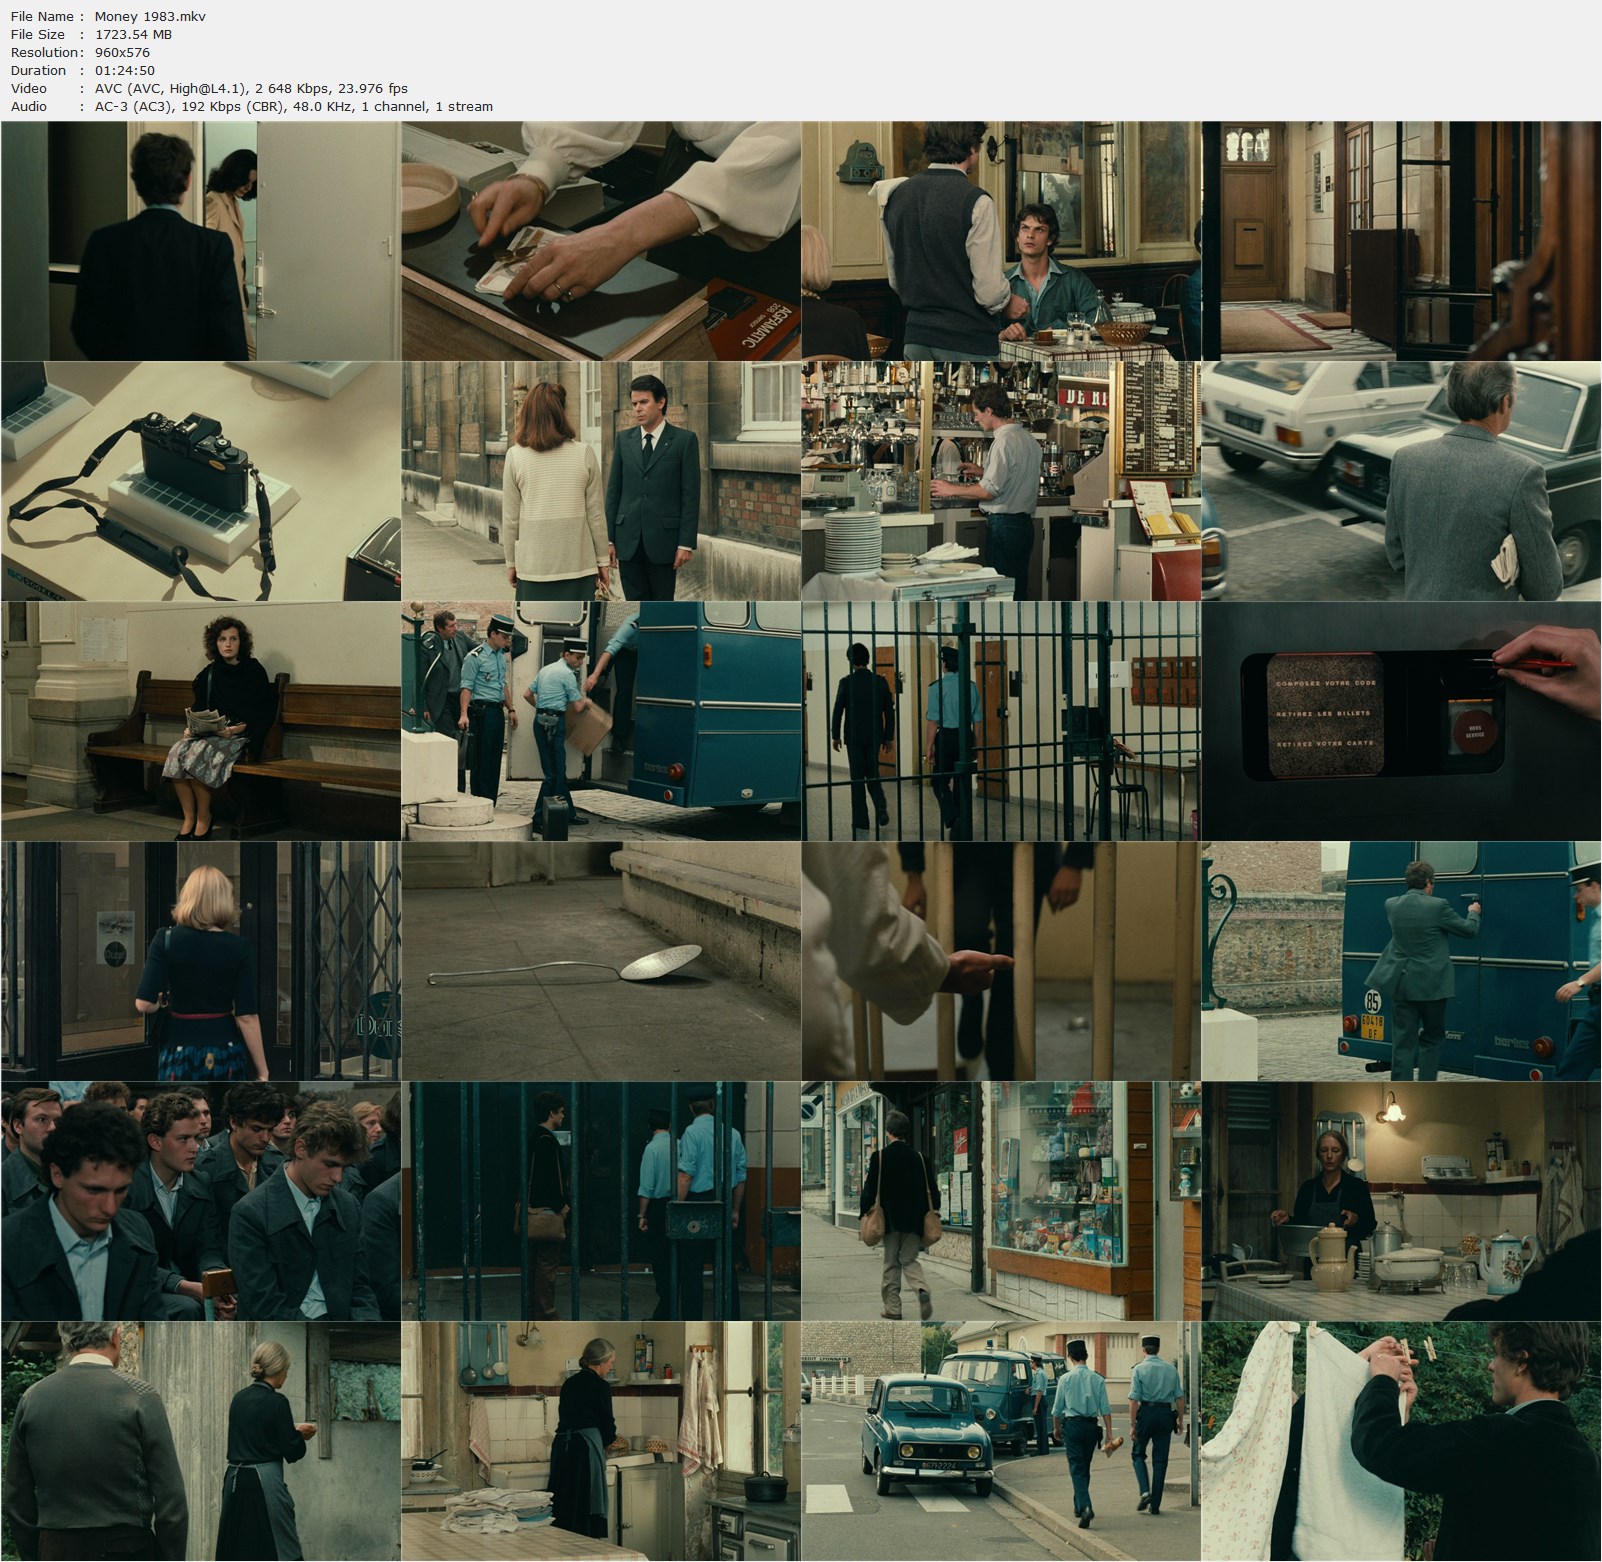Viewport: 1602px width, 1562px height.
Task: Open the waiter and seated man frame
Action: coord(1001,241)
